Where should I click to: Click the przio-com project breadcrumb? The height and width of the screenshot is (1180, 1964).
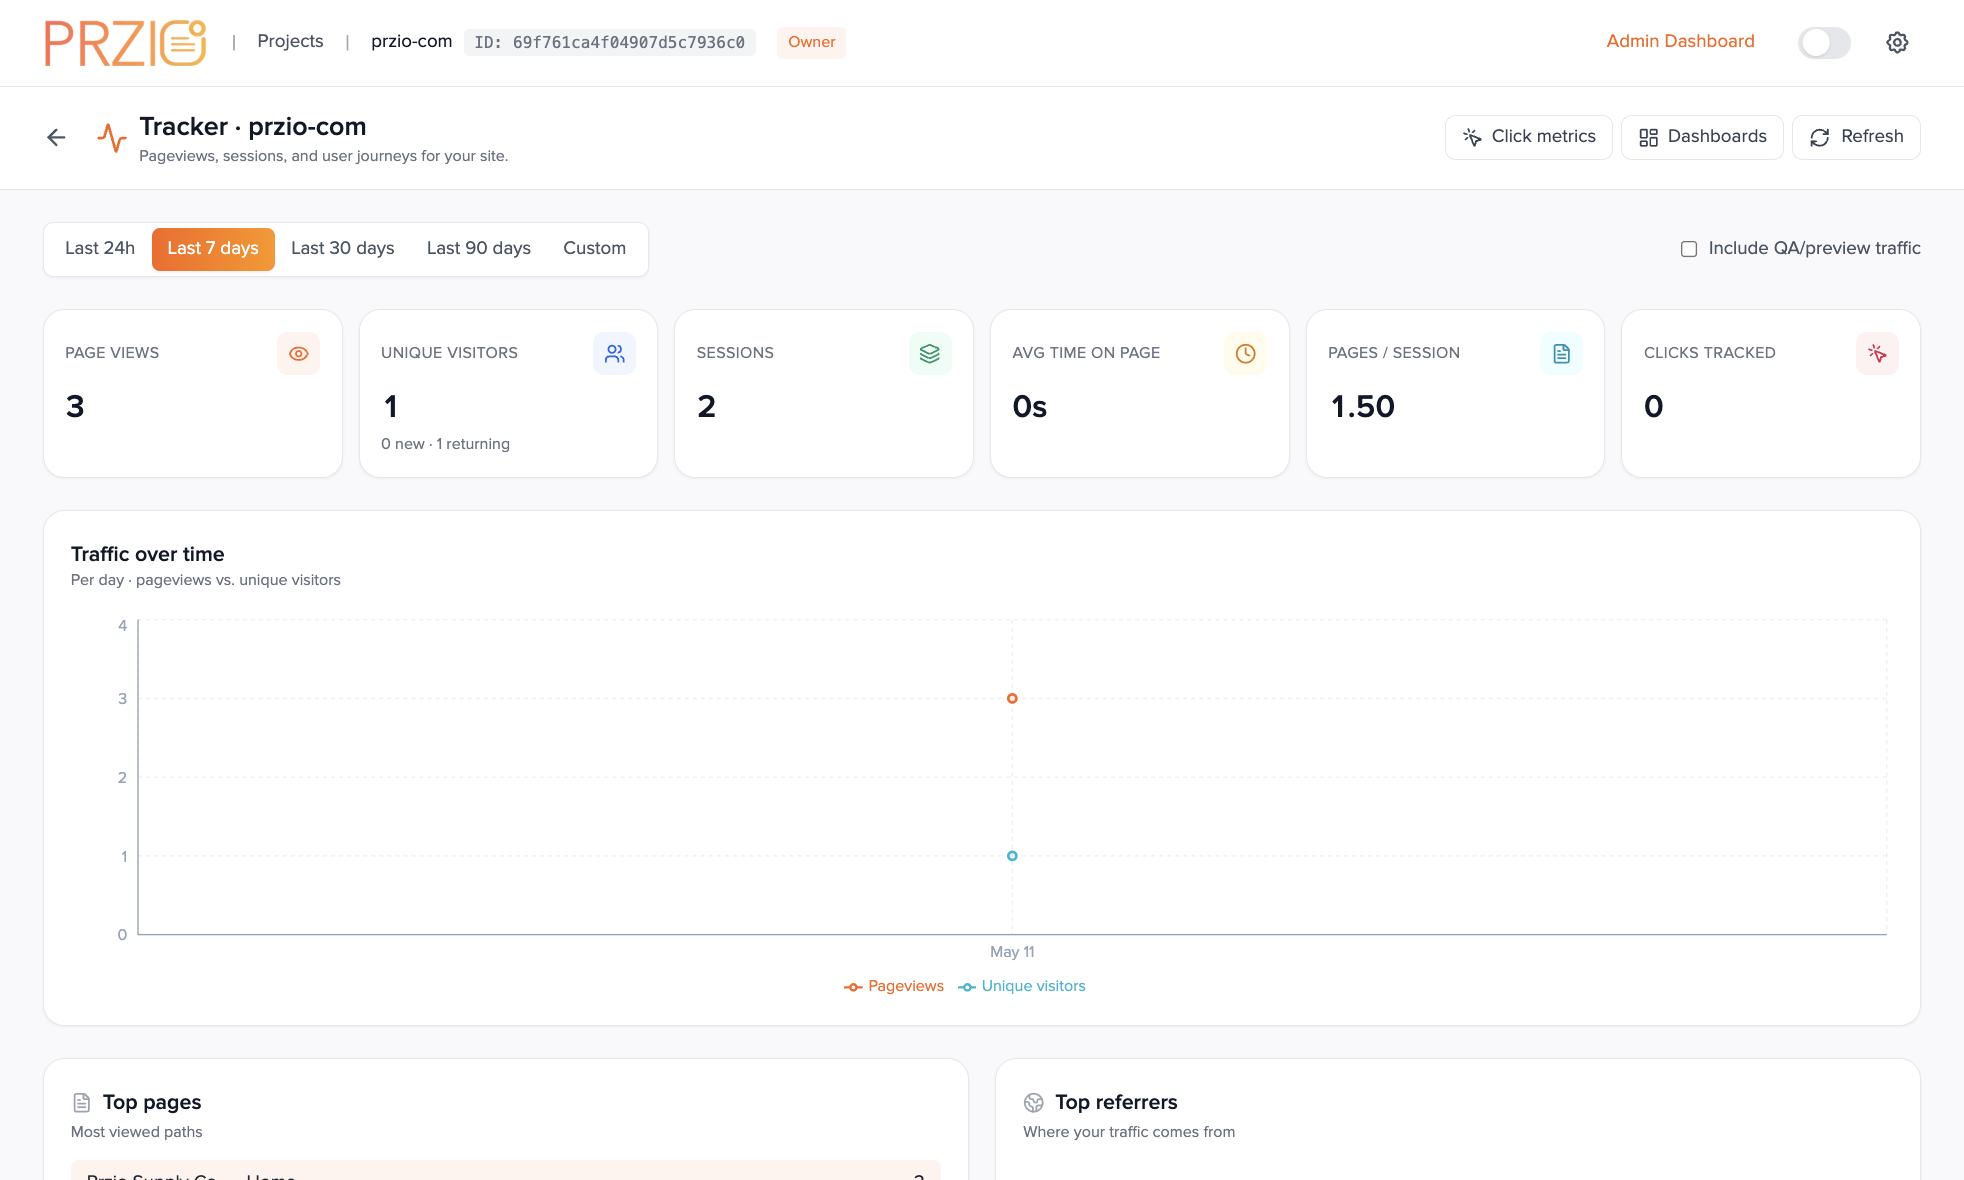tap(411, 41)
